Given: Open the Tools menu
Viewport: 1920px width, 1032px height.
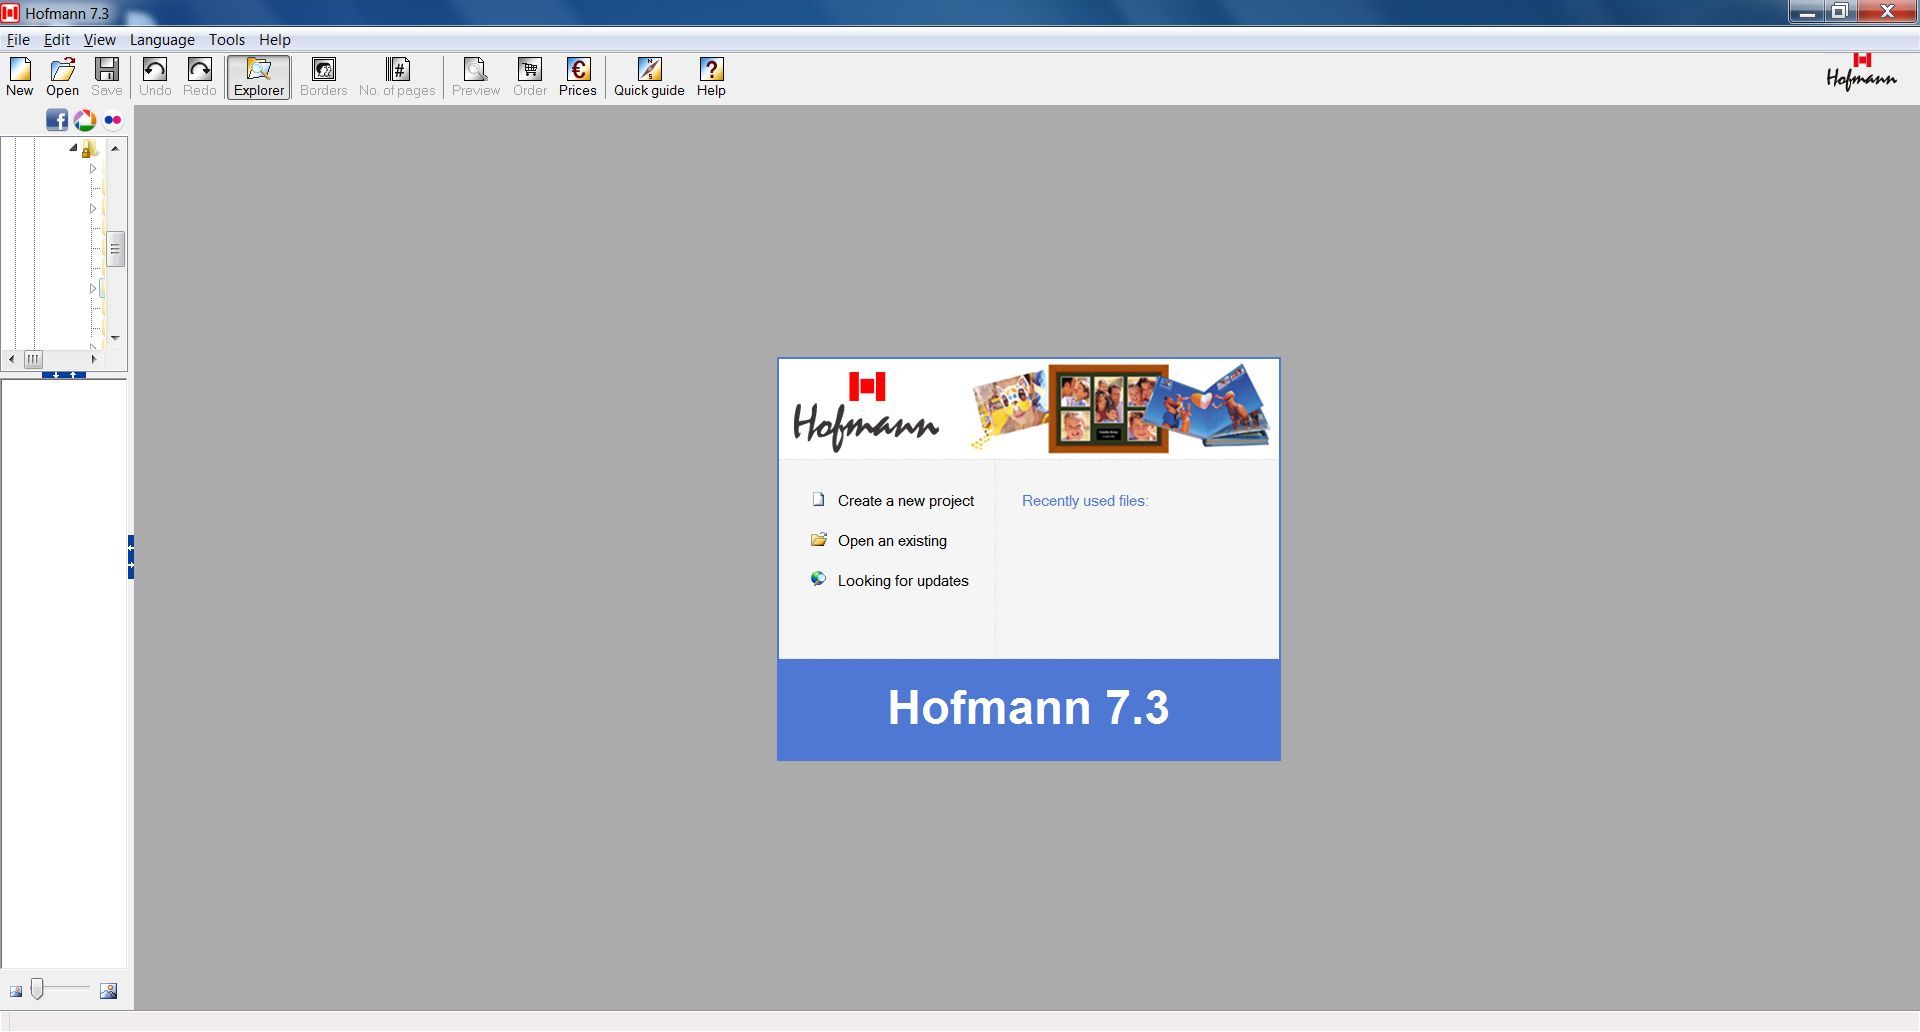Looking at the screenshot, I should pyautogui.click(x=226, y=39).
